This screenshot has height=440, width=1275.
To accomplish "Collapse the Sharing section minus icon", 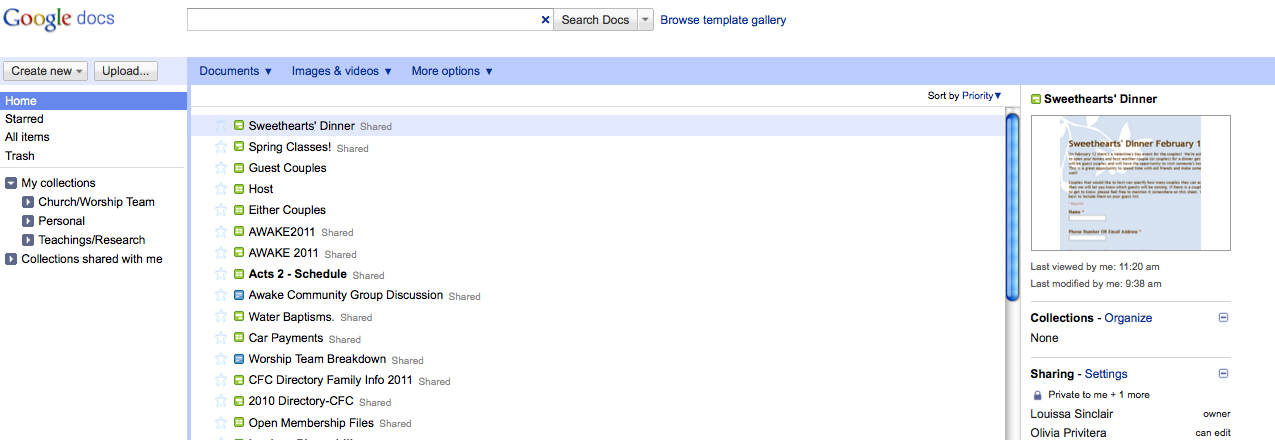I will pos(1223,374).
